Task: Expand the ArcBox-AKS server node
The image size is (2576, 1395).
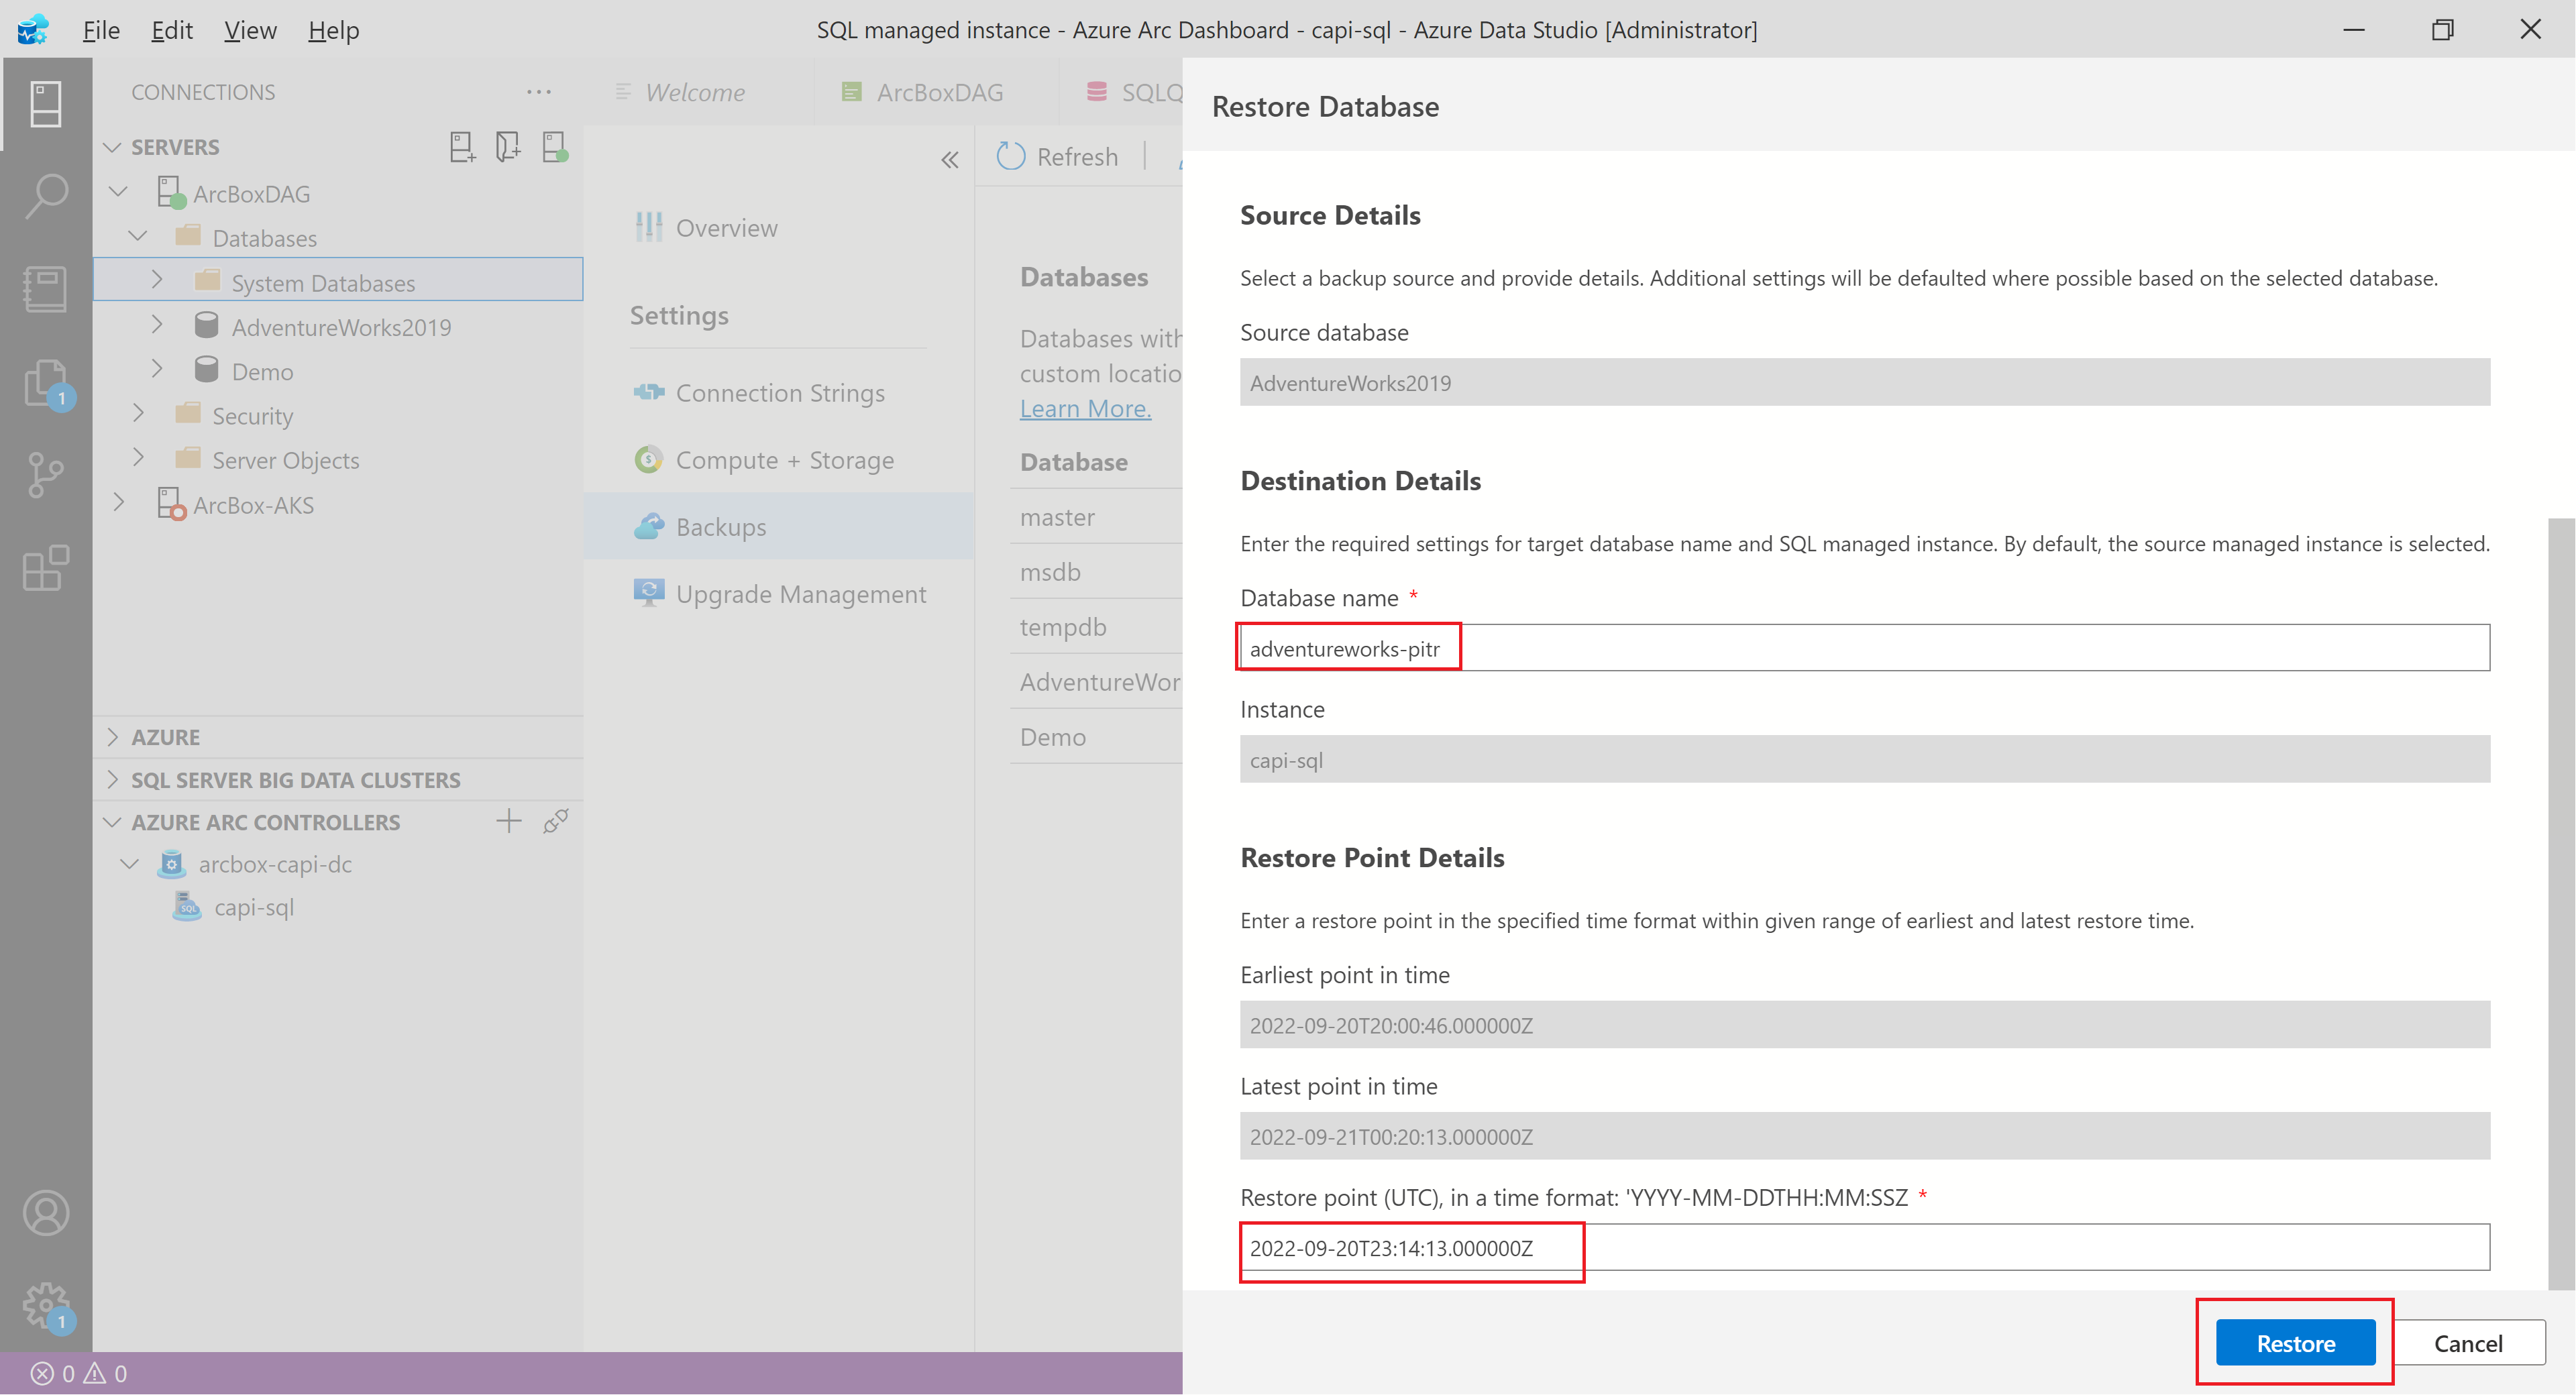Action: click(x=119, y=503)
